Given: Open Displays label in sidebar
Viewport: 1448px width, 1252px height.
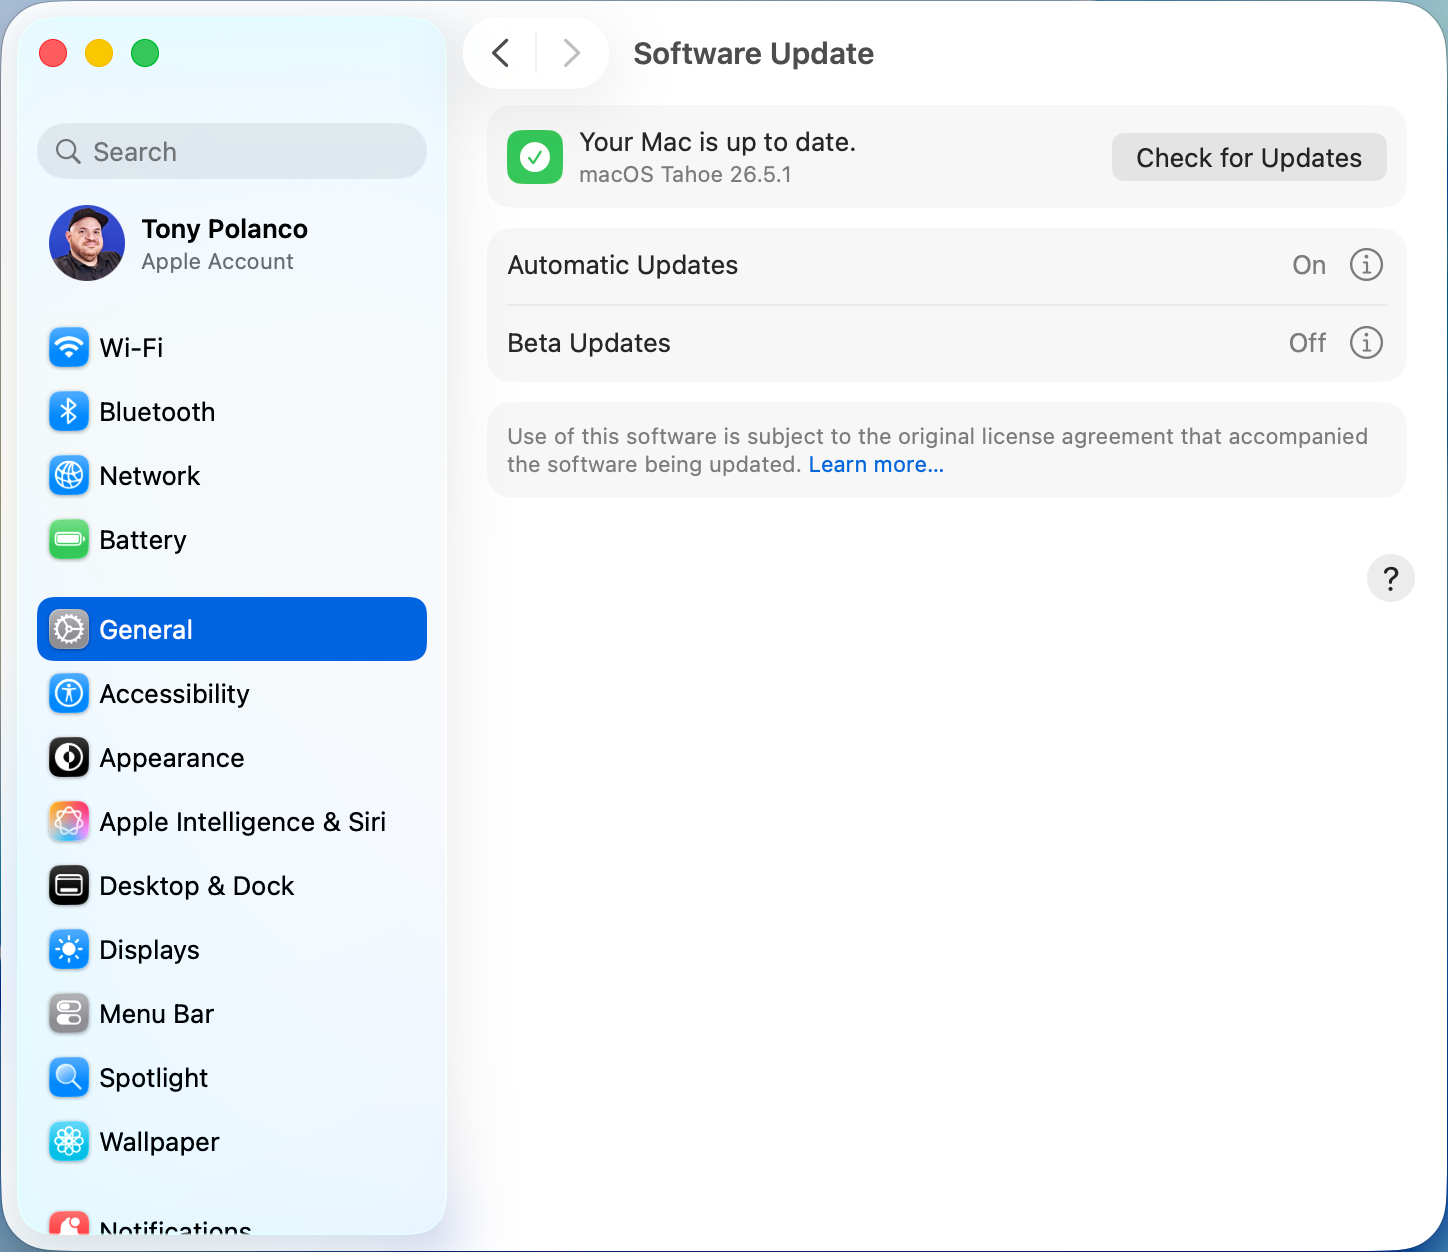Looking at the screenshot, I should (149, 949).
